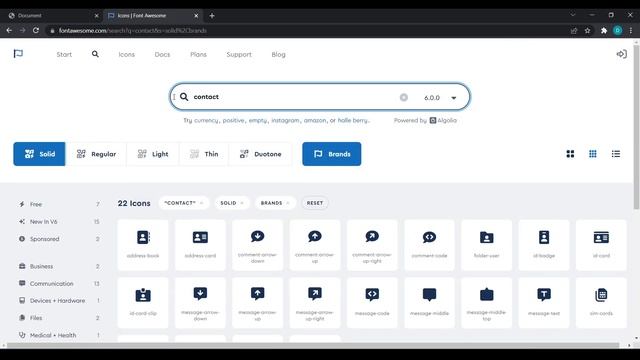Click the Font Awesome flag logo

pyautogui.click(x=18, y=54)
